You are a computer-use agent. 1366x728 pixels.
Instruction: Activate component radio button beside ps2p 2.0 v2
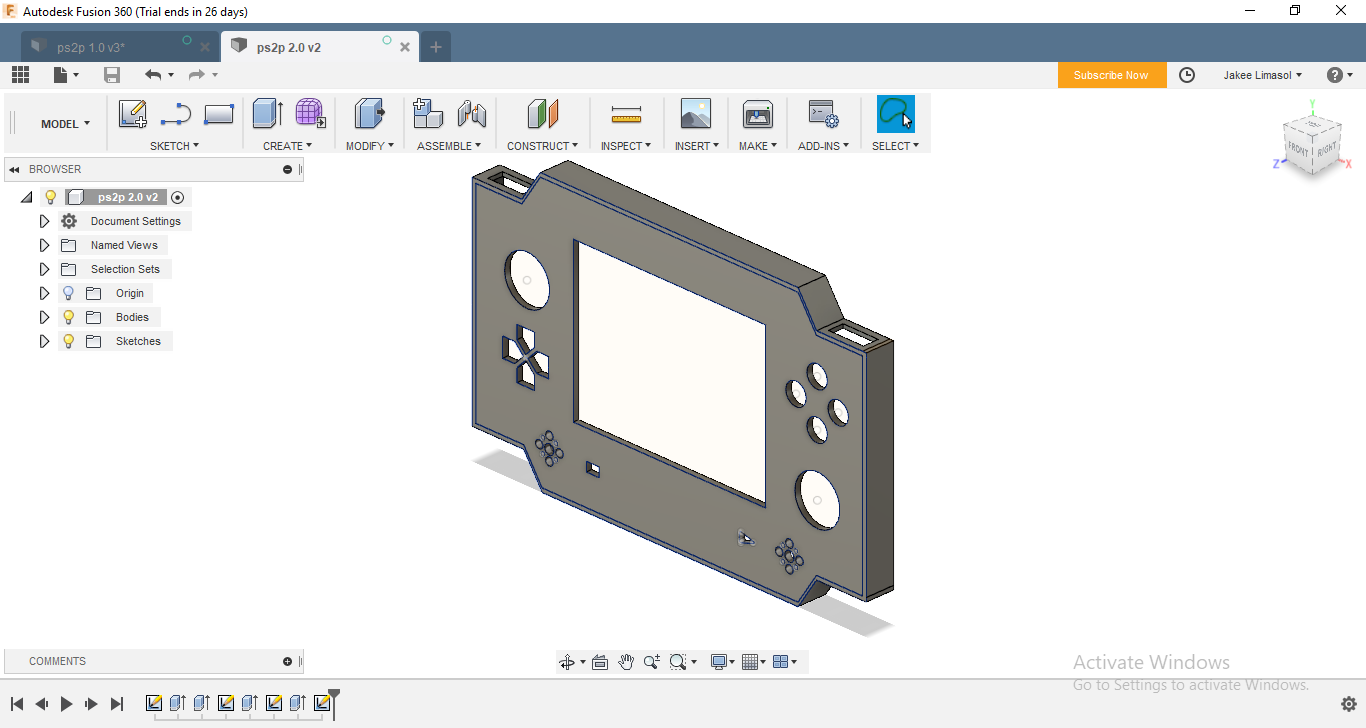point(178,198)
